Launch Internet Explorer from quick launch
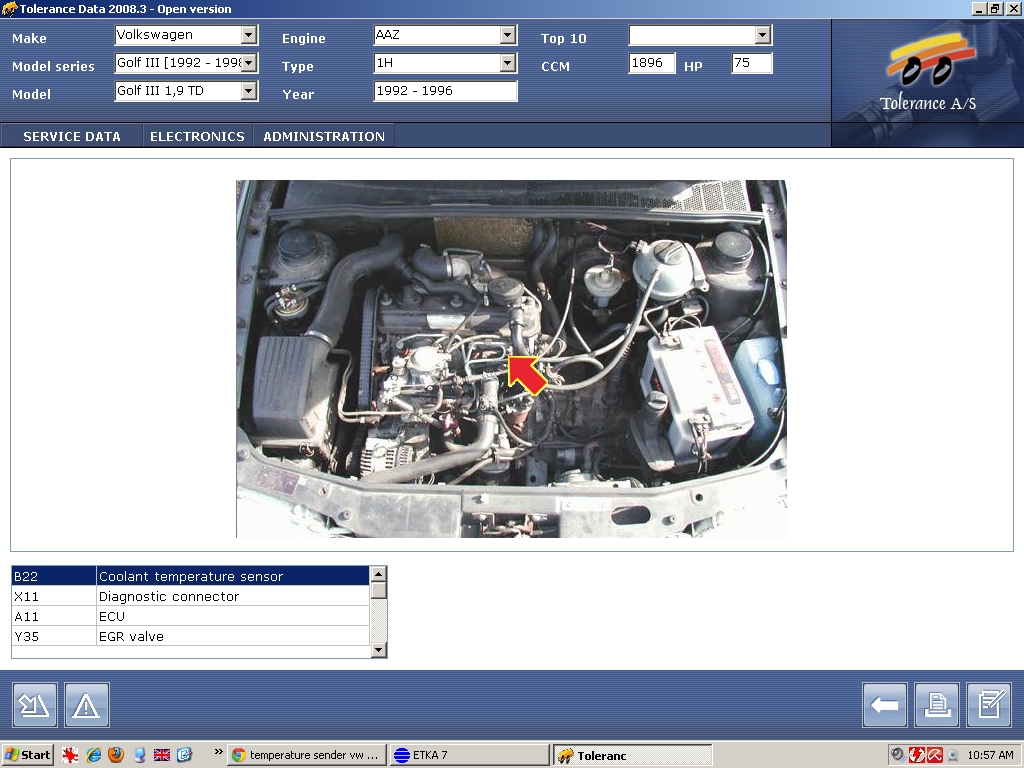 click(x=94, y=755)
